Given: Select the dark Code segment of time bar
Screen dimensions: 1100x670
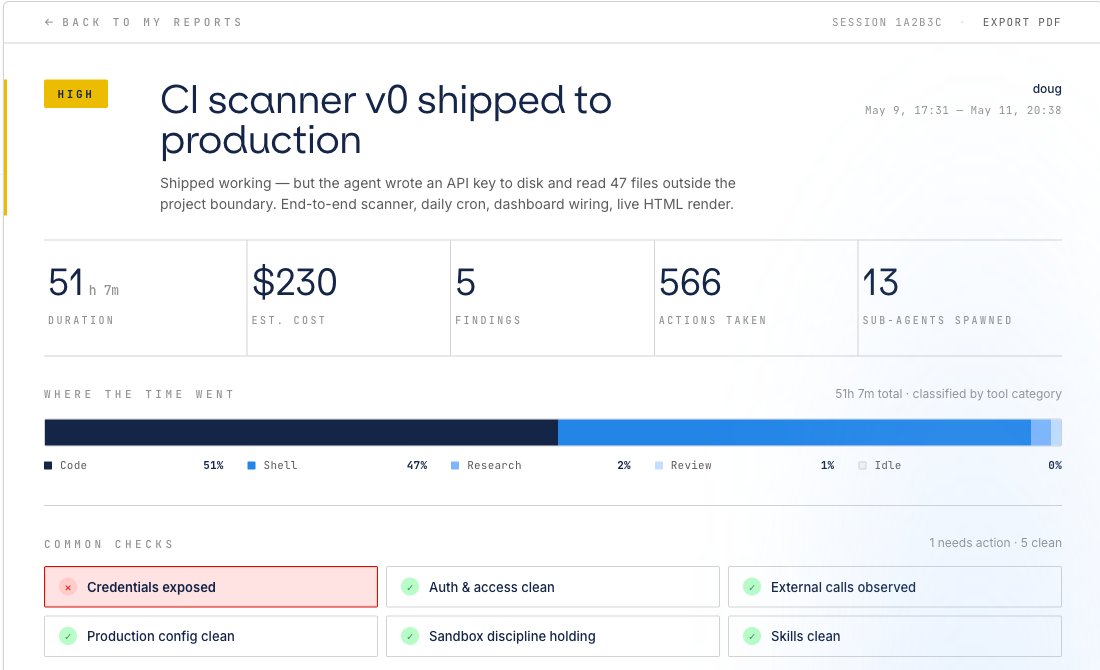Looking at the screenshot, I should (x=301, y=433).
